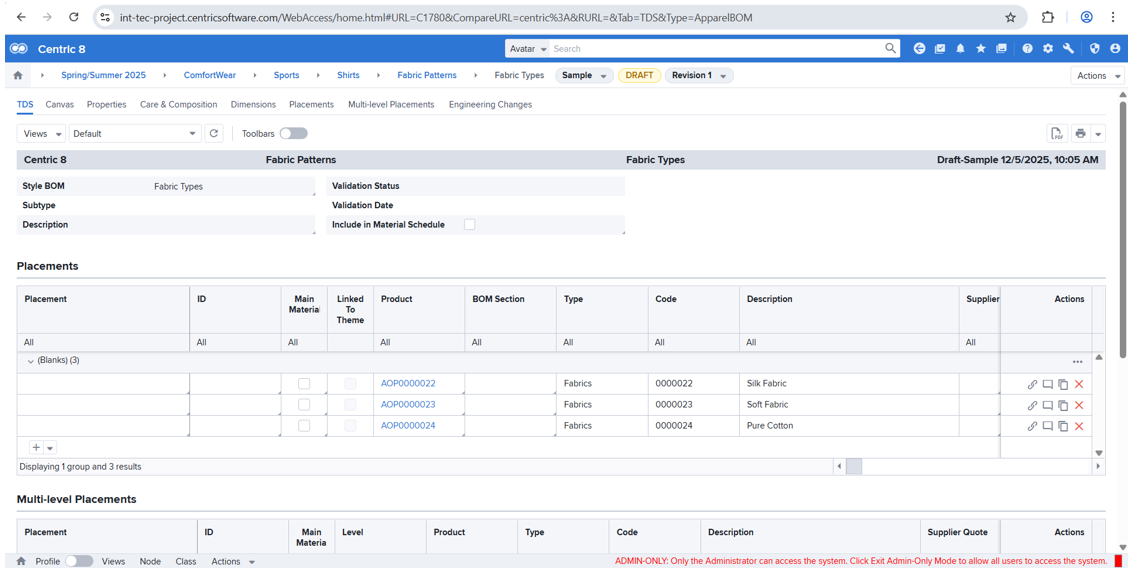Screen dimensions: 1142x577
Task: Open the Dimensions tab
Action: (x=253, y=105)
